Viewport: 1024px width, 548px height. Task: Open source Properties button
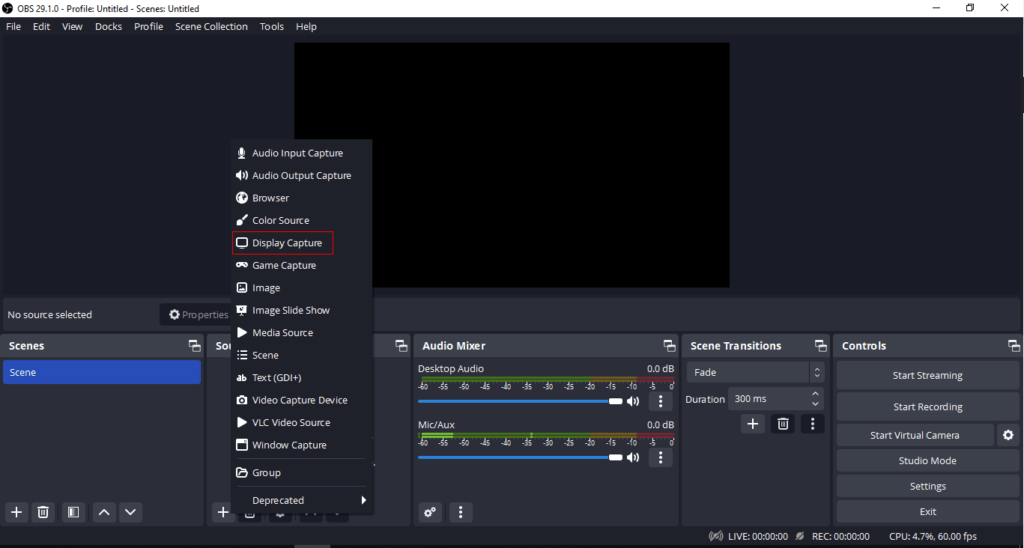[198, 315]
